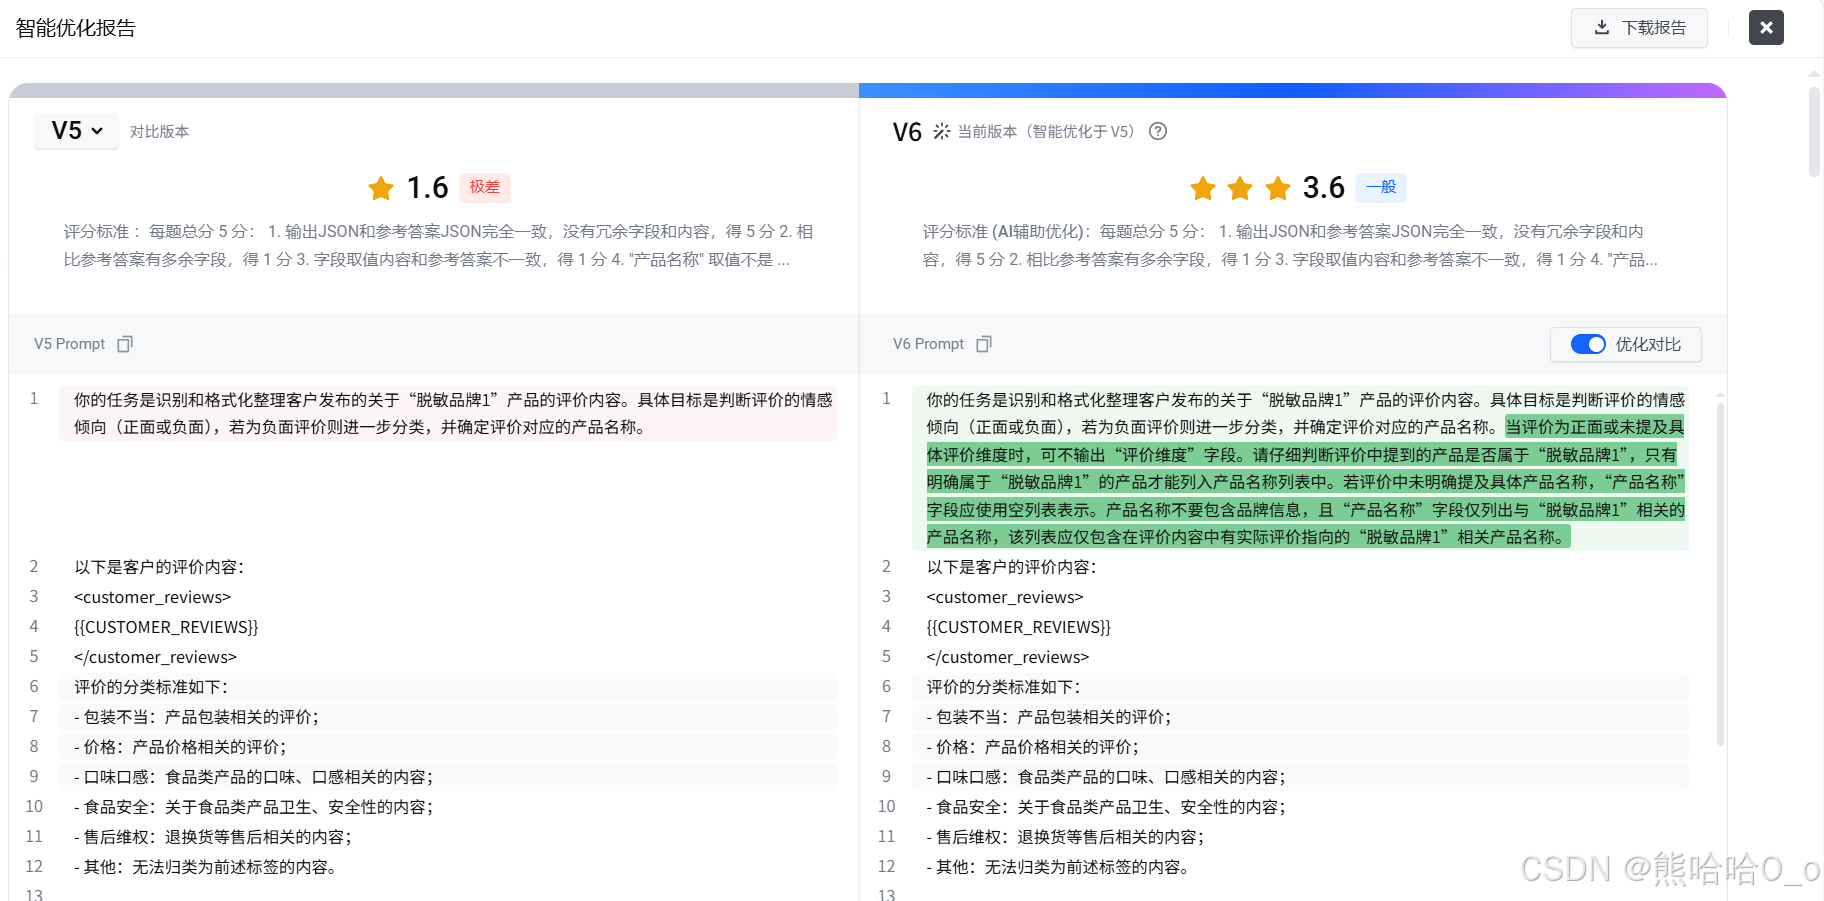1824x901 pixels.
Task: Click V5 line 包装不当 category
Action: click(196, 717)
